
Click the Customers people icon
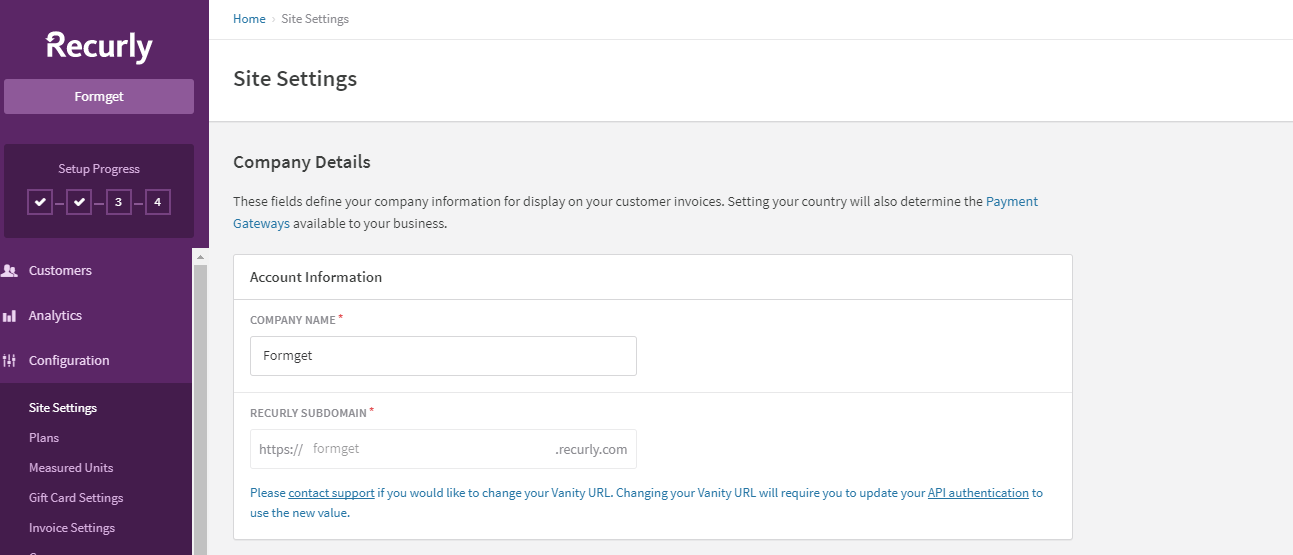(10, 271)
